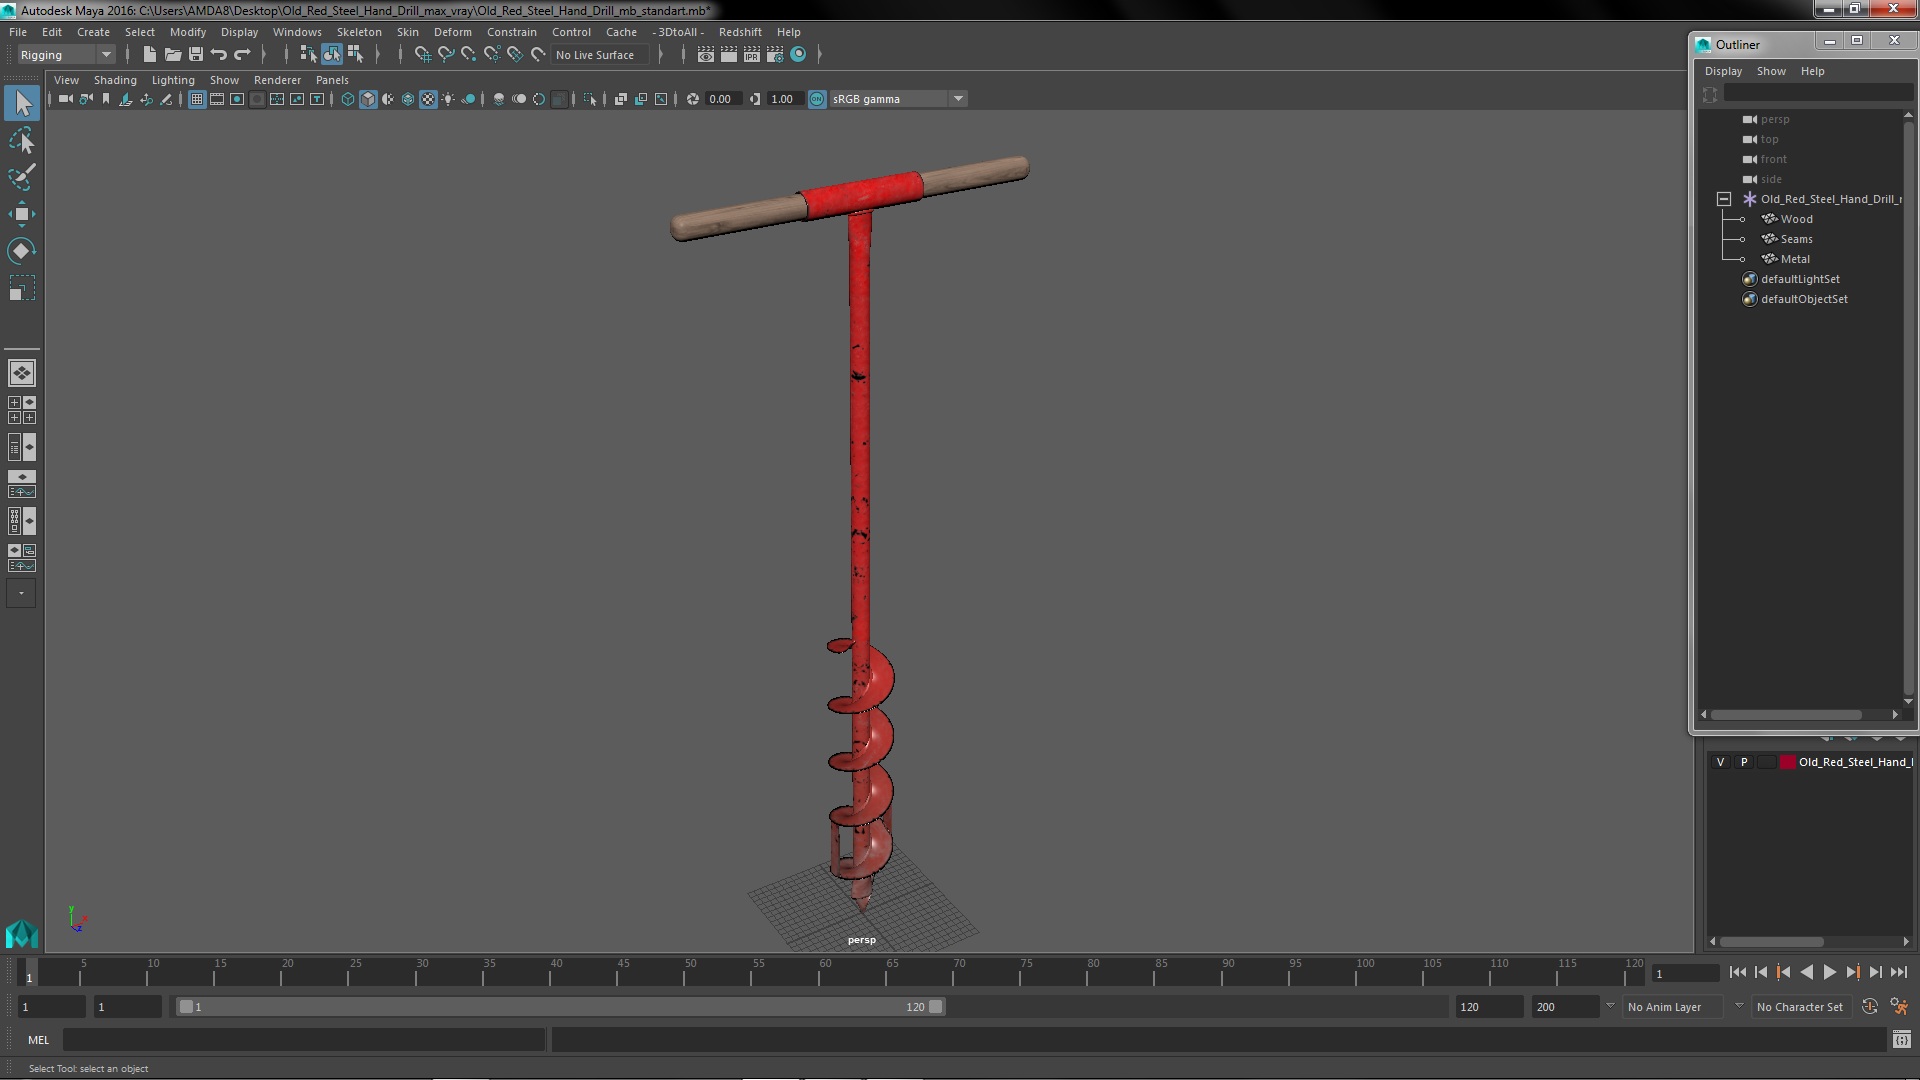
Task: Save the current scene
Action: coord(196,54)
